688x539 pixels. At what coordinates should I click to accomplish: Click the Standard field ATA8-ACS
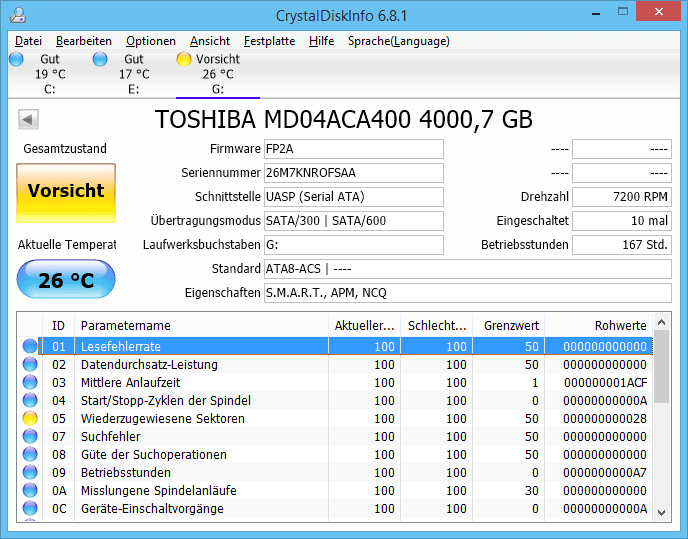click(468, 269)
